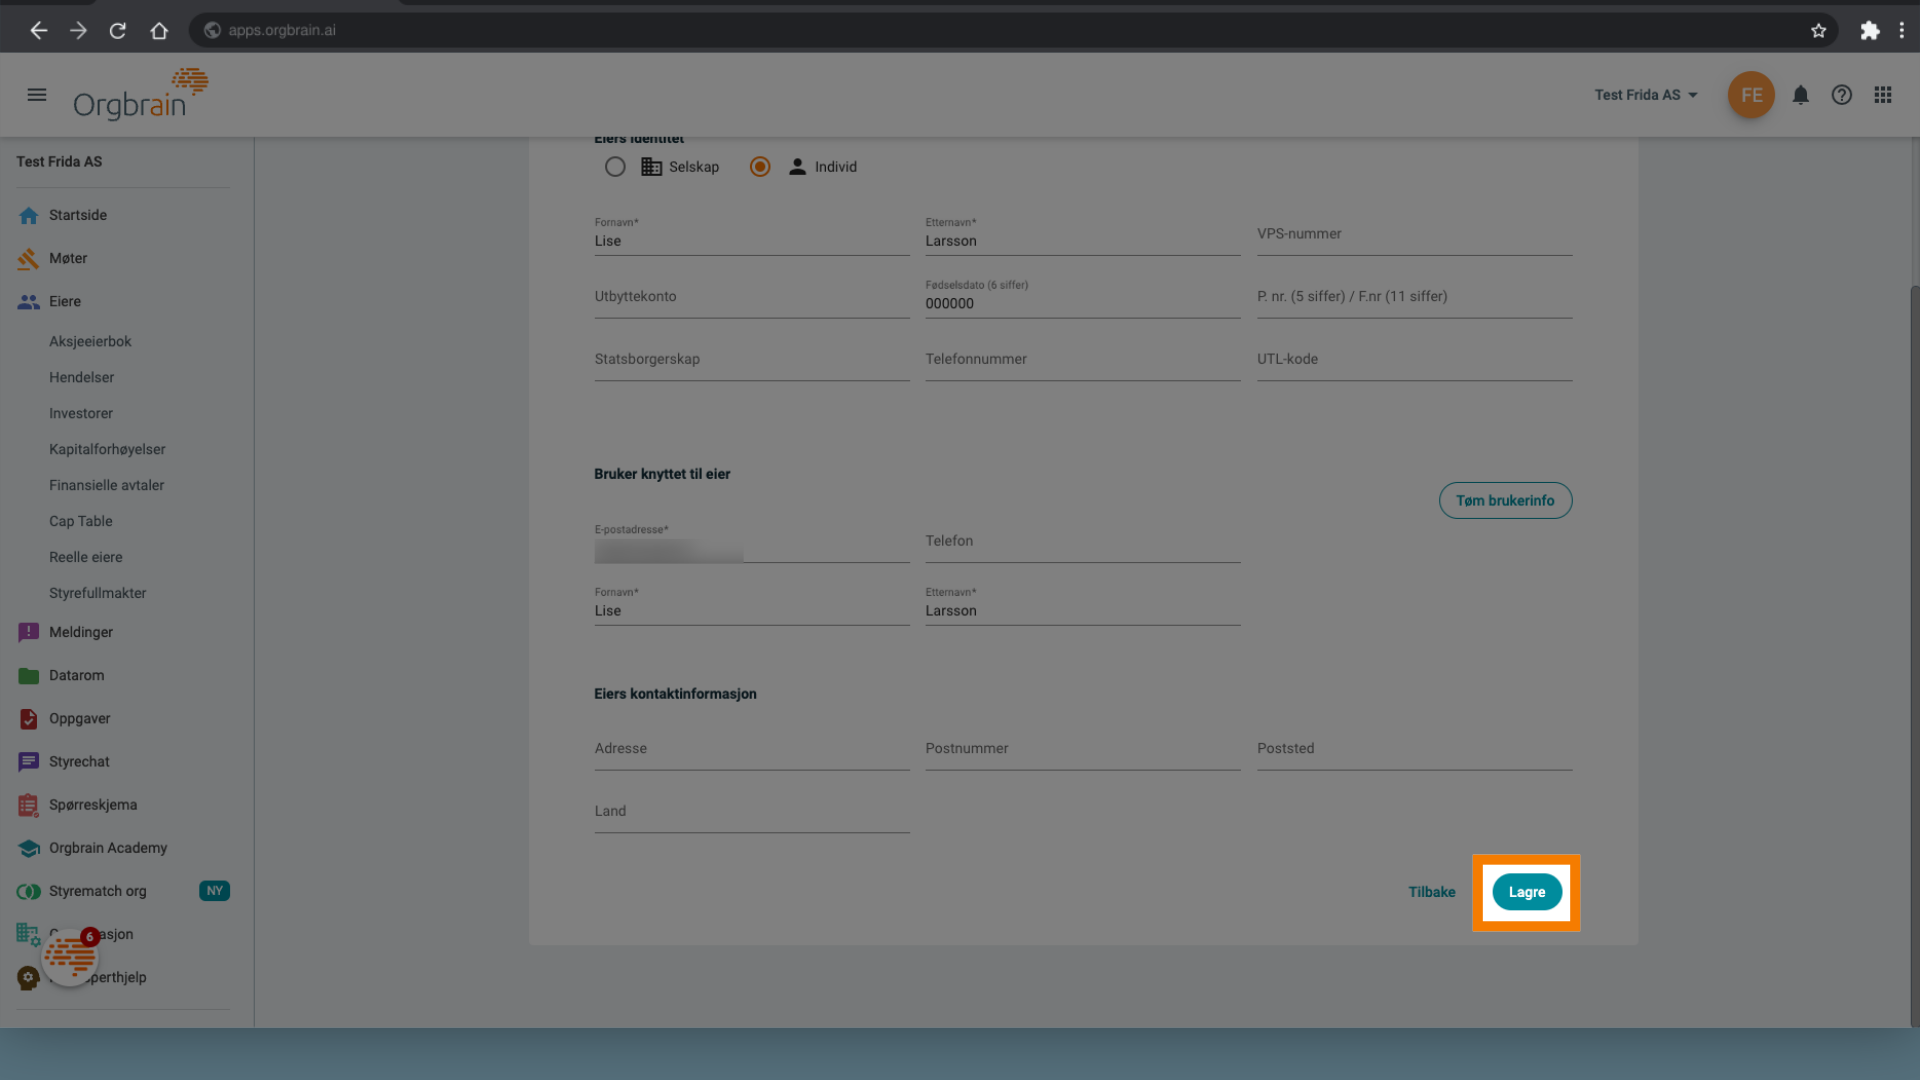Click the Spørreskjema clipboard icon
The width and height of the screenshot is (1920, 1080).
coord(28,805)
